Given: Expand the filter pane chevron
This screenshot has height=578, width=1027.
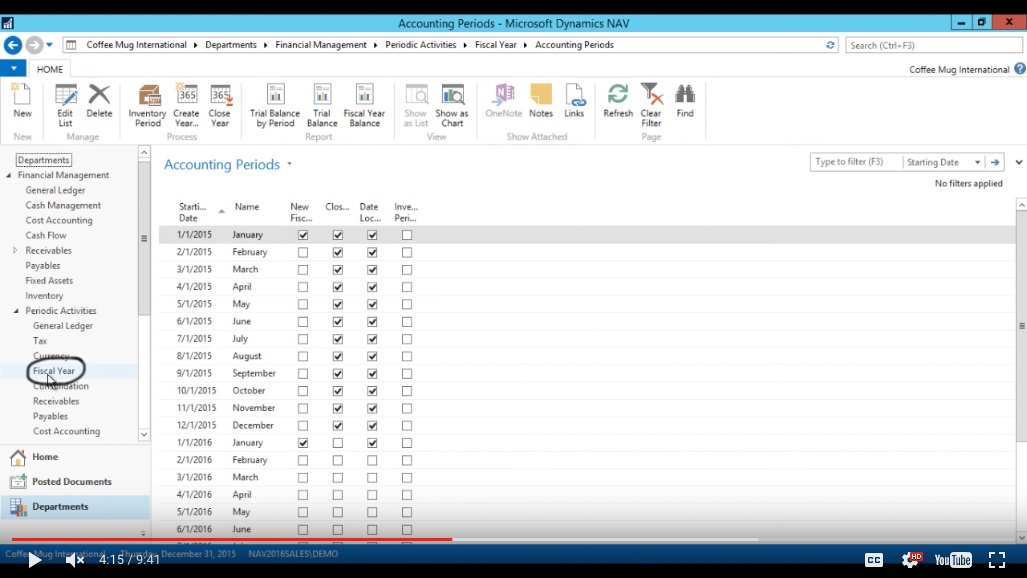Looking at the screenshot, I should pos(1018,163).
